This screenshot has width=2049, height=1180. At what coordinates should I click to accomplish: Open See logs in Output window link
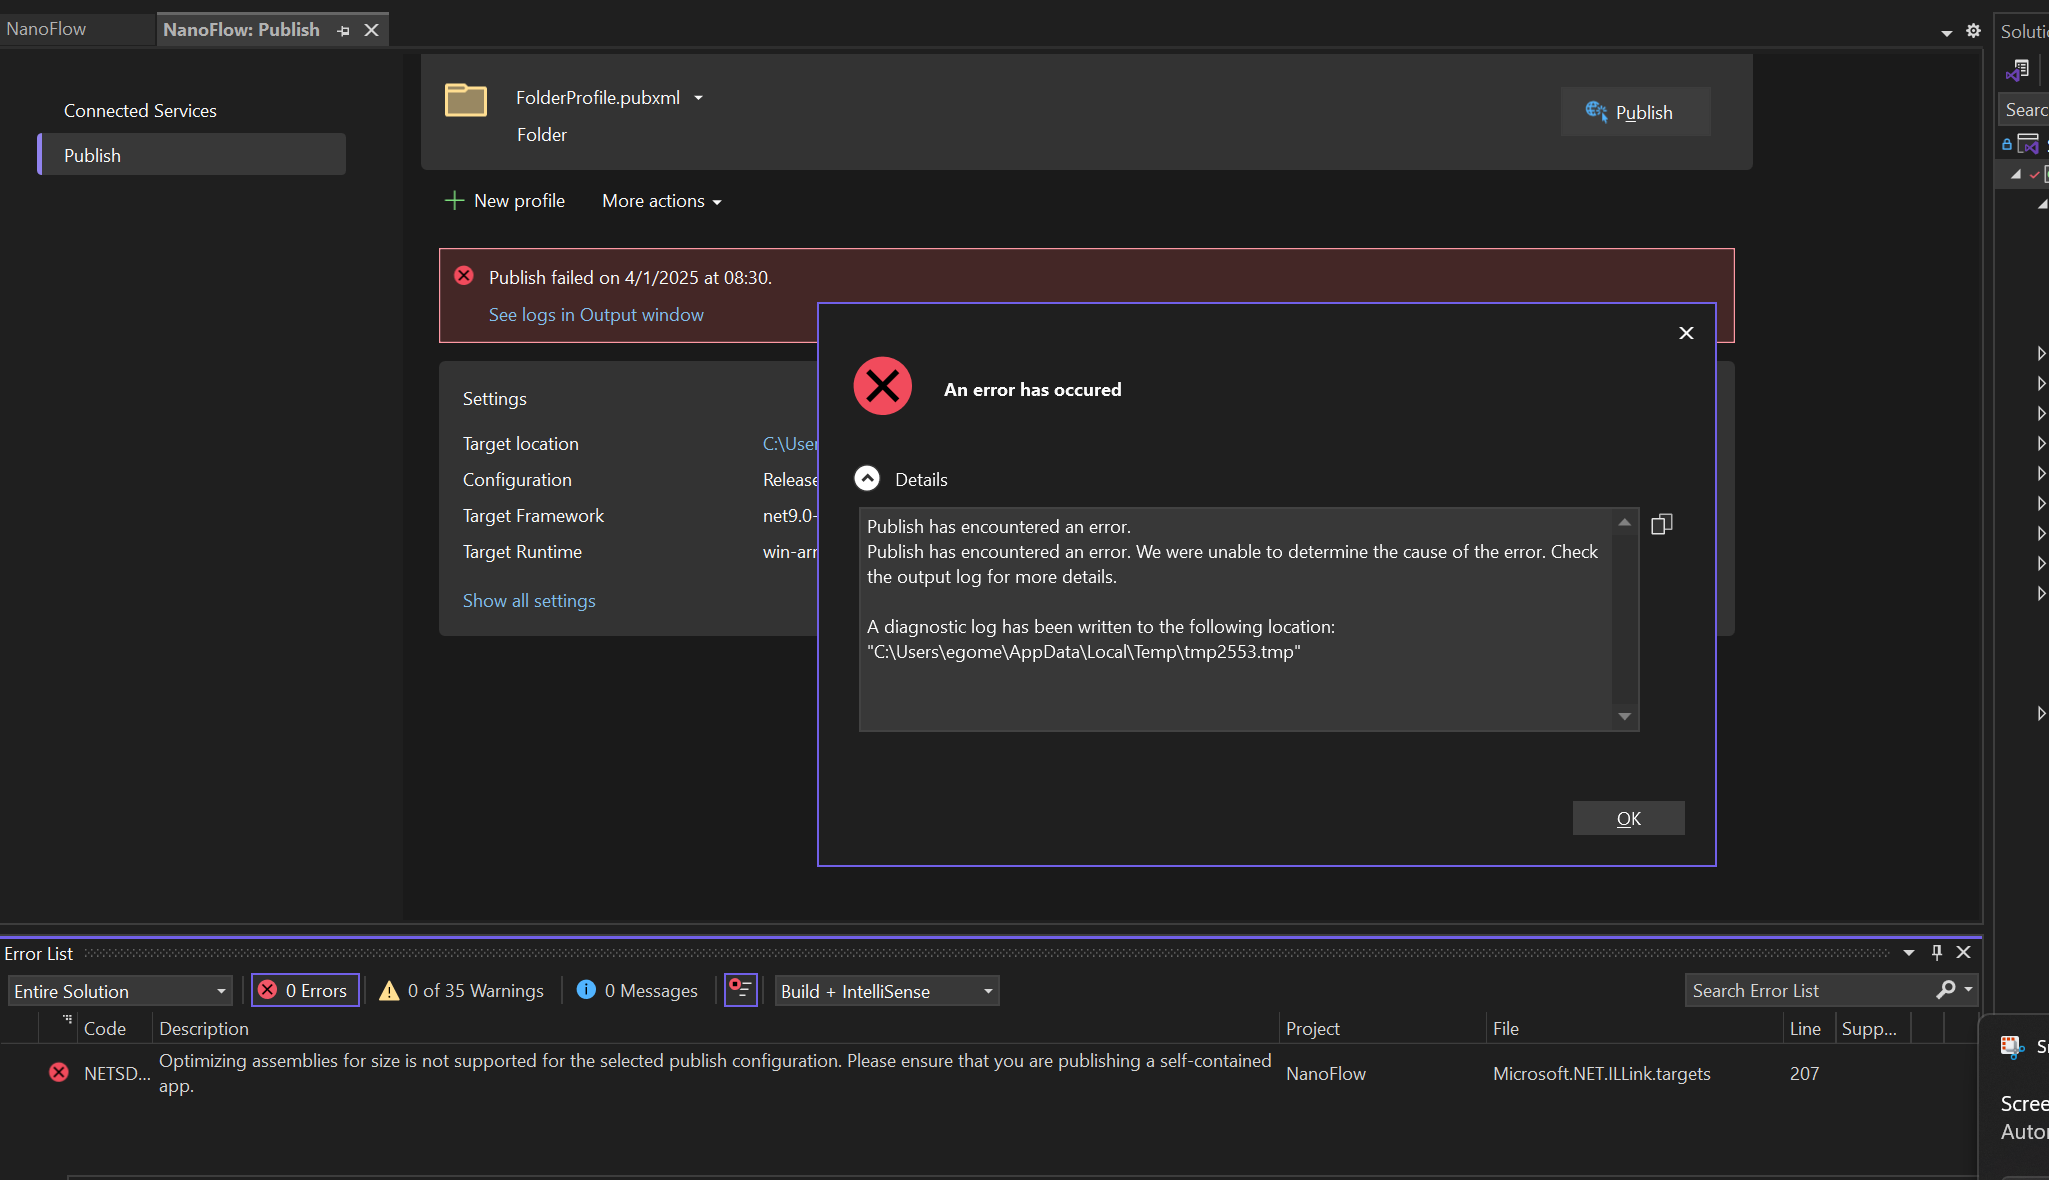tap(595, 314)
